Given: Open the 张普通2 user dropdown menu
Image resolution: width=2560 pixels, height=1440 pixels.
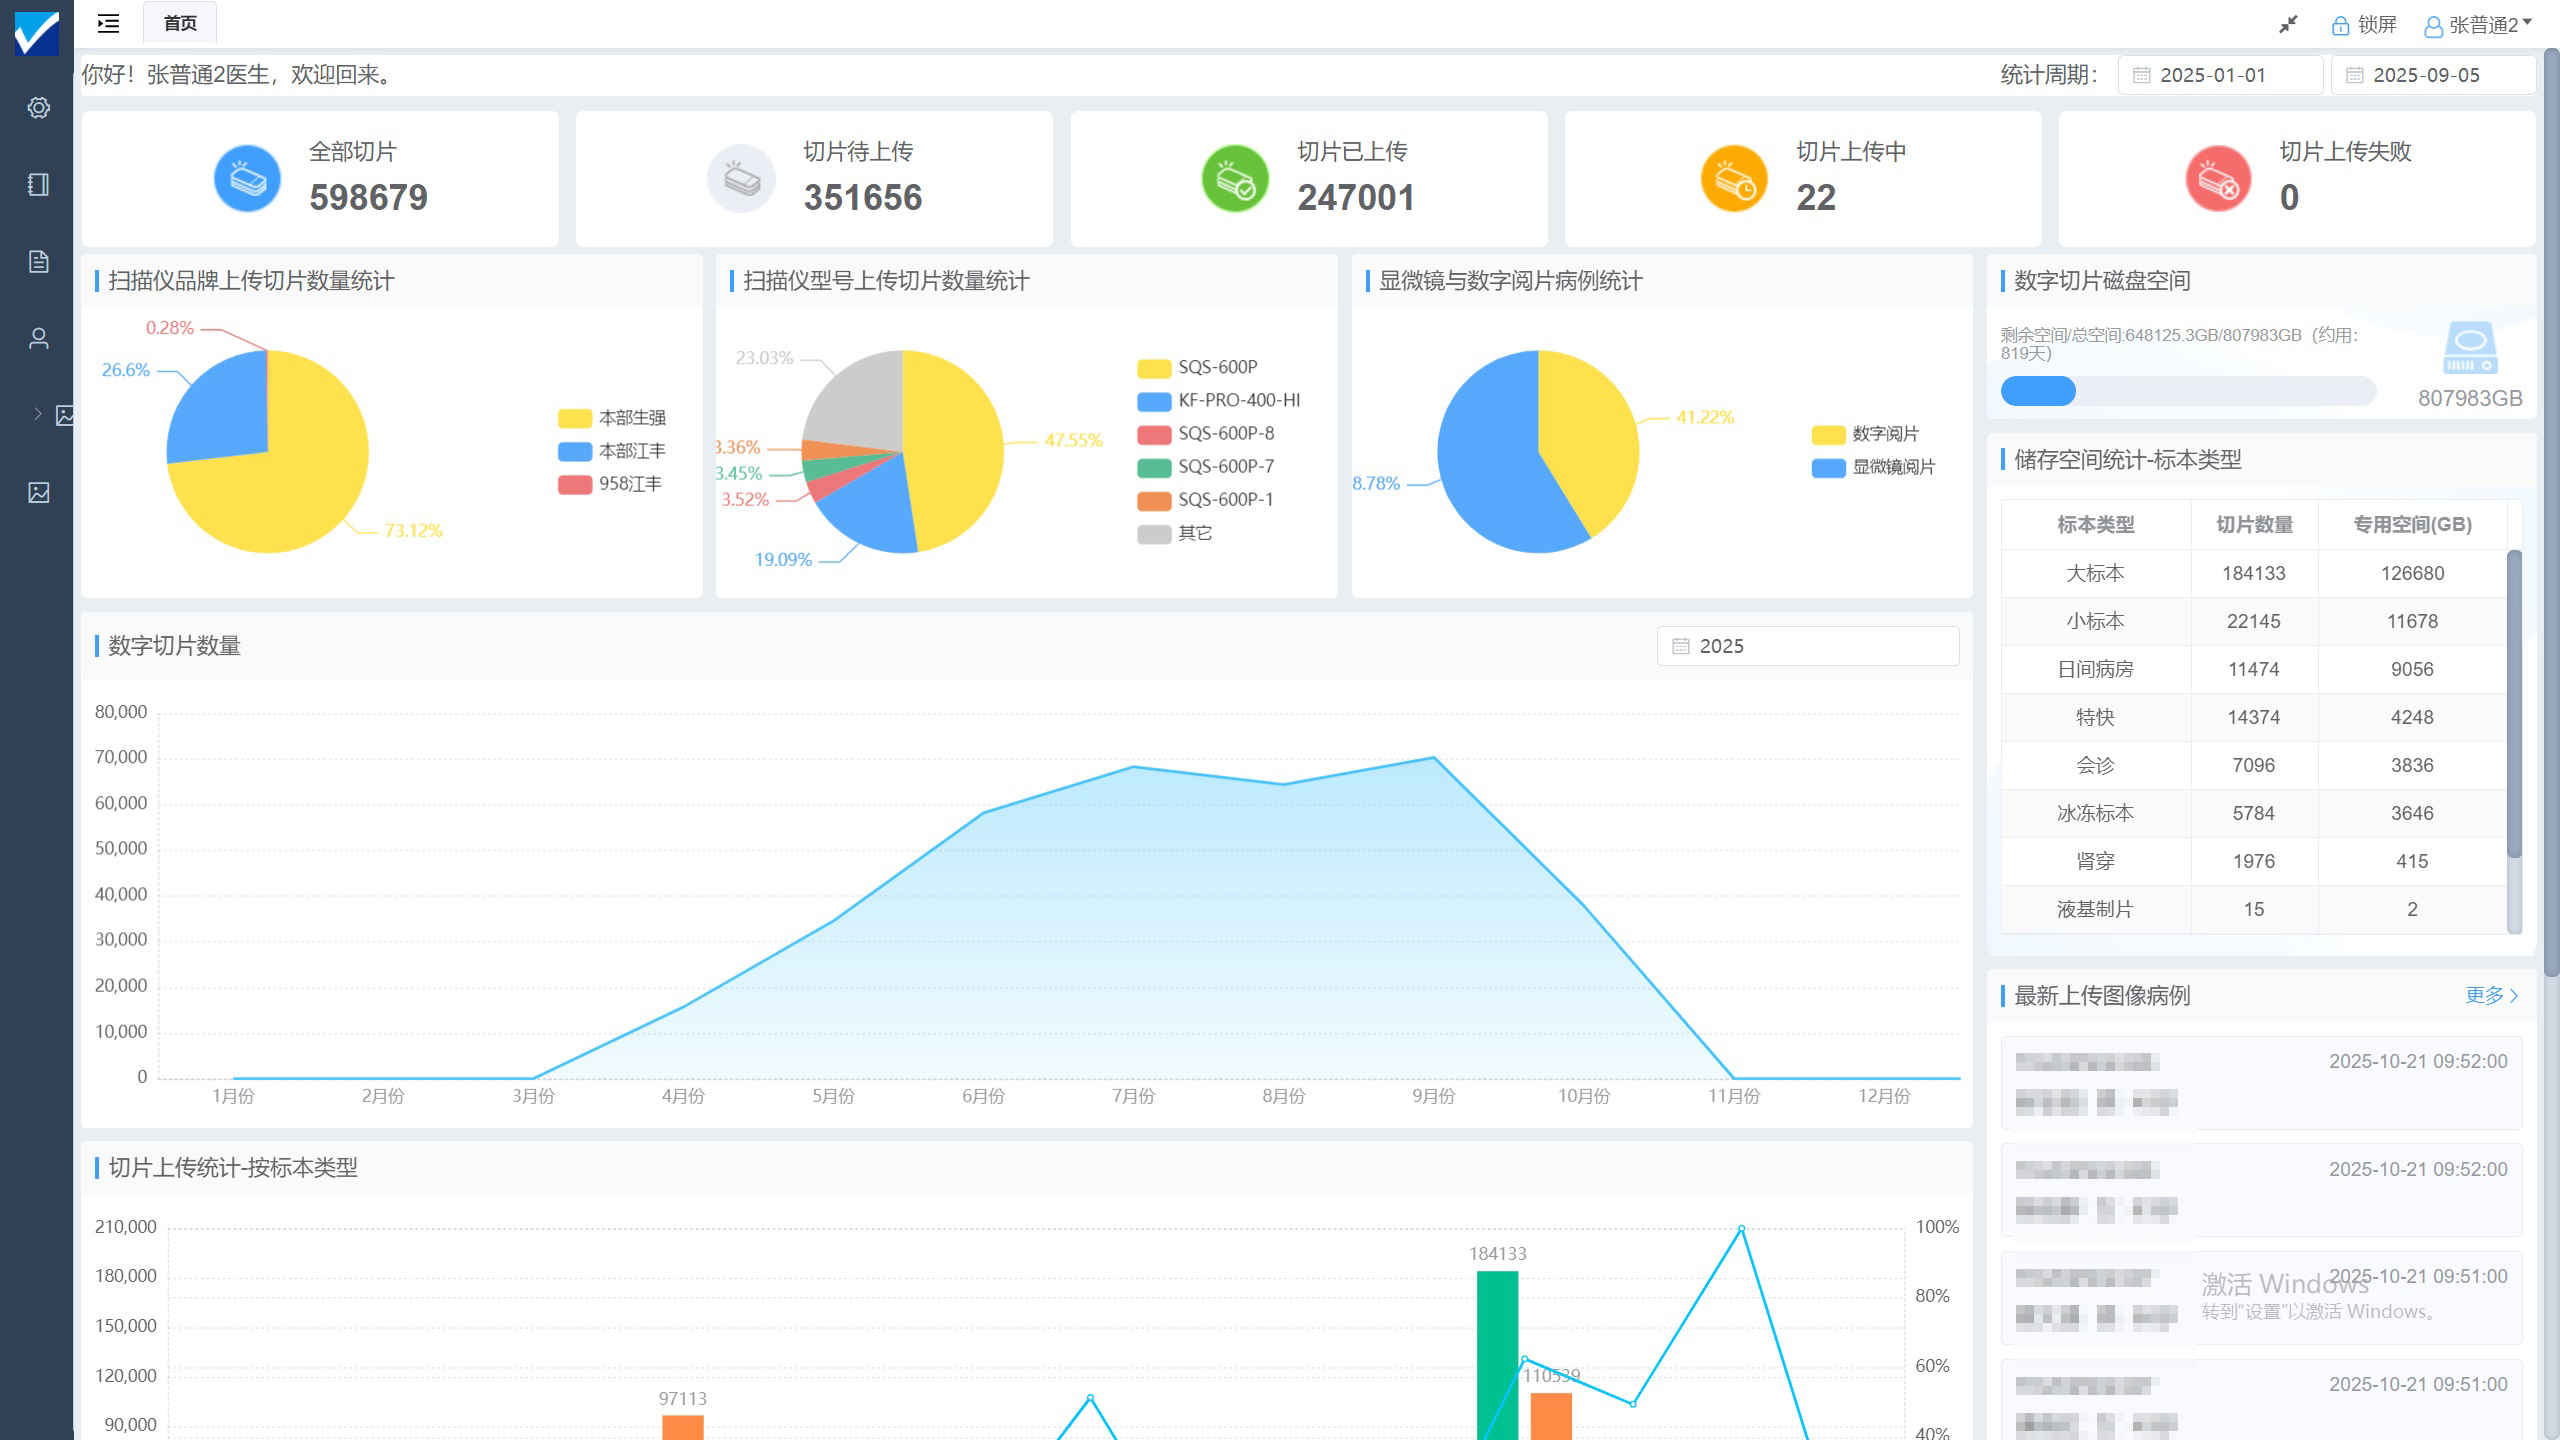Looking at the screenshot, I should pos(2478,25).
